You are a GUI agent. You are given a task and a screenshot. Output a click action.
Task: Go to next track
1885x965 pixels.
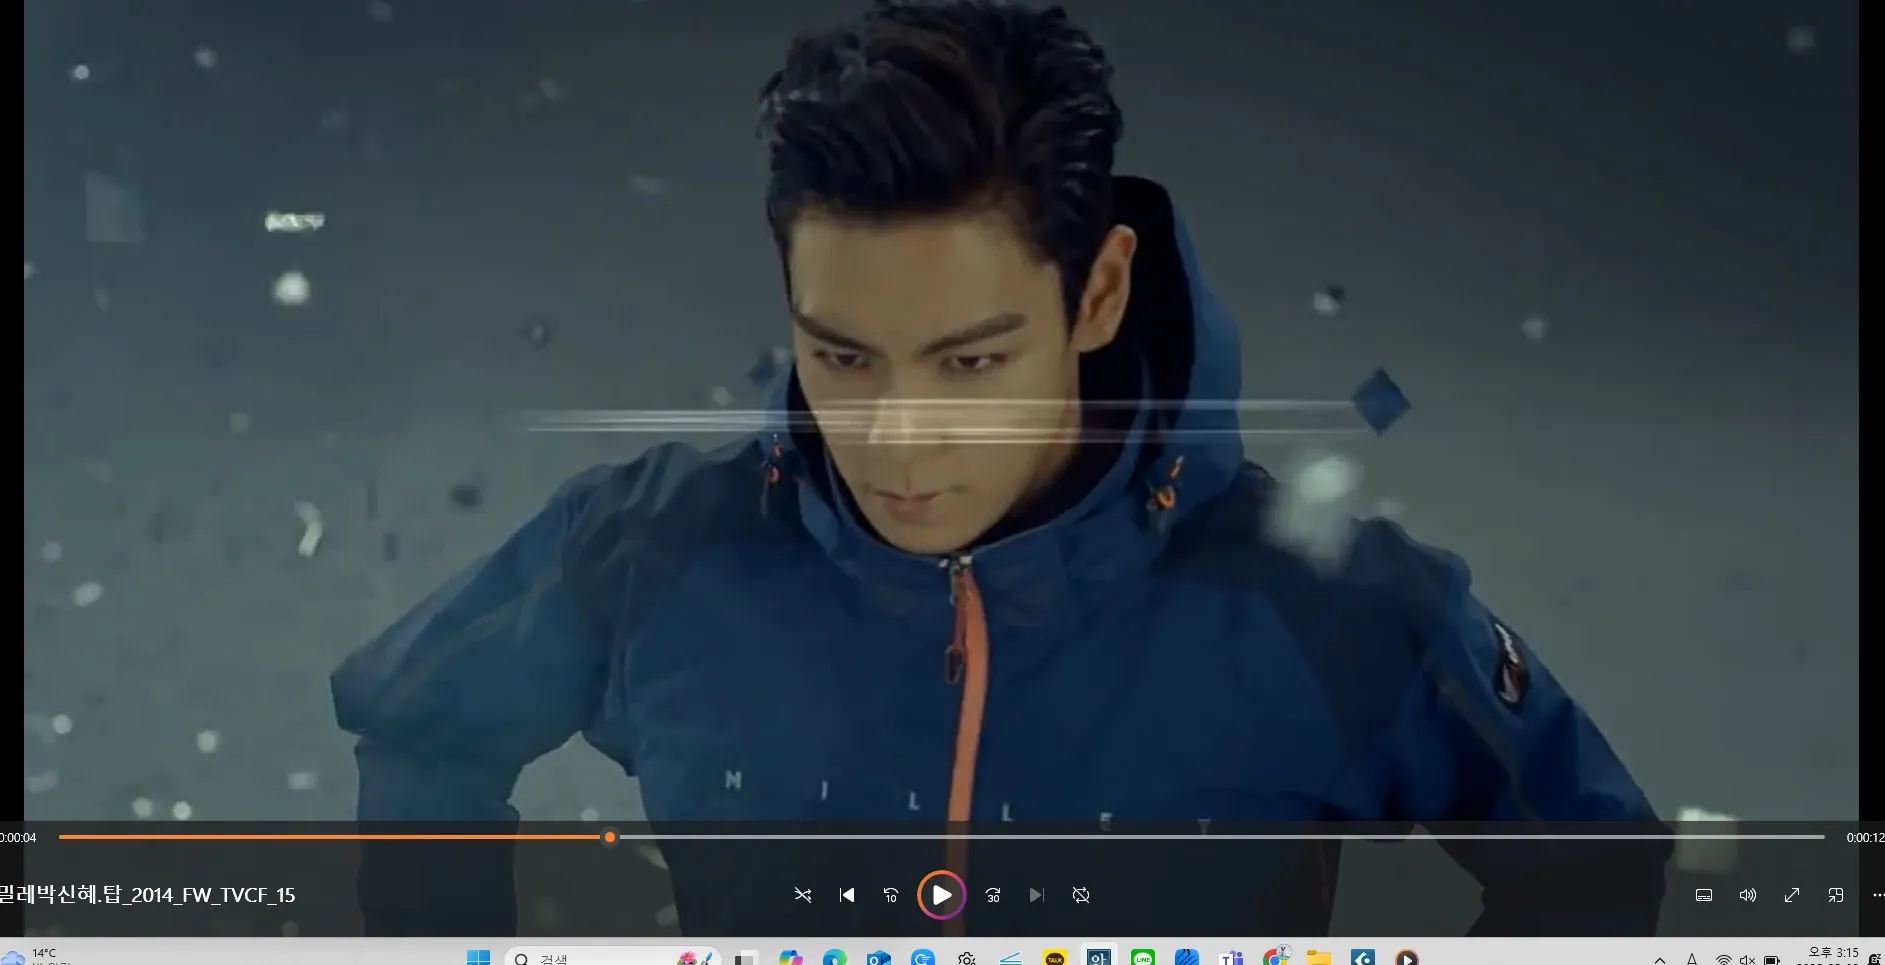(x=1037, y=895)
